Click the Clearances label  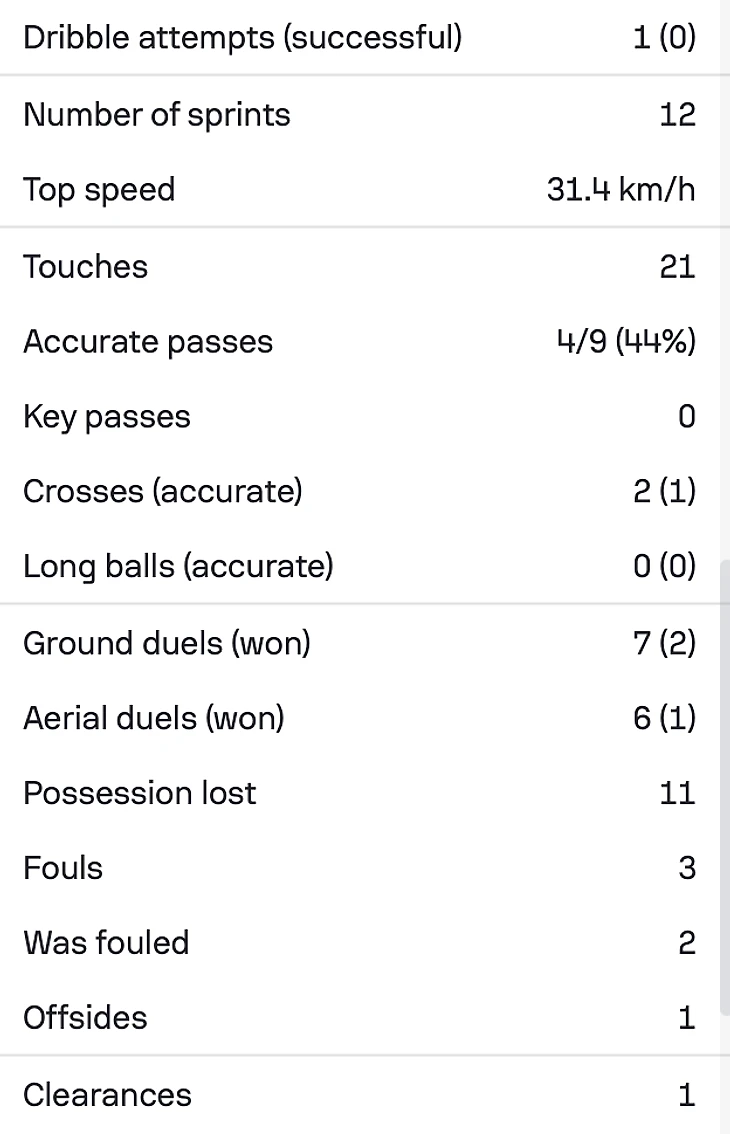tap(107, 1094)
